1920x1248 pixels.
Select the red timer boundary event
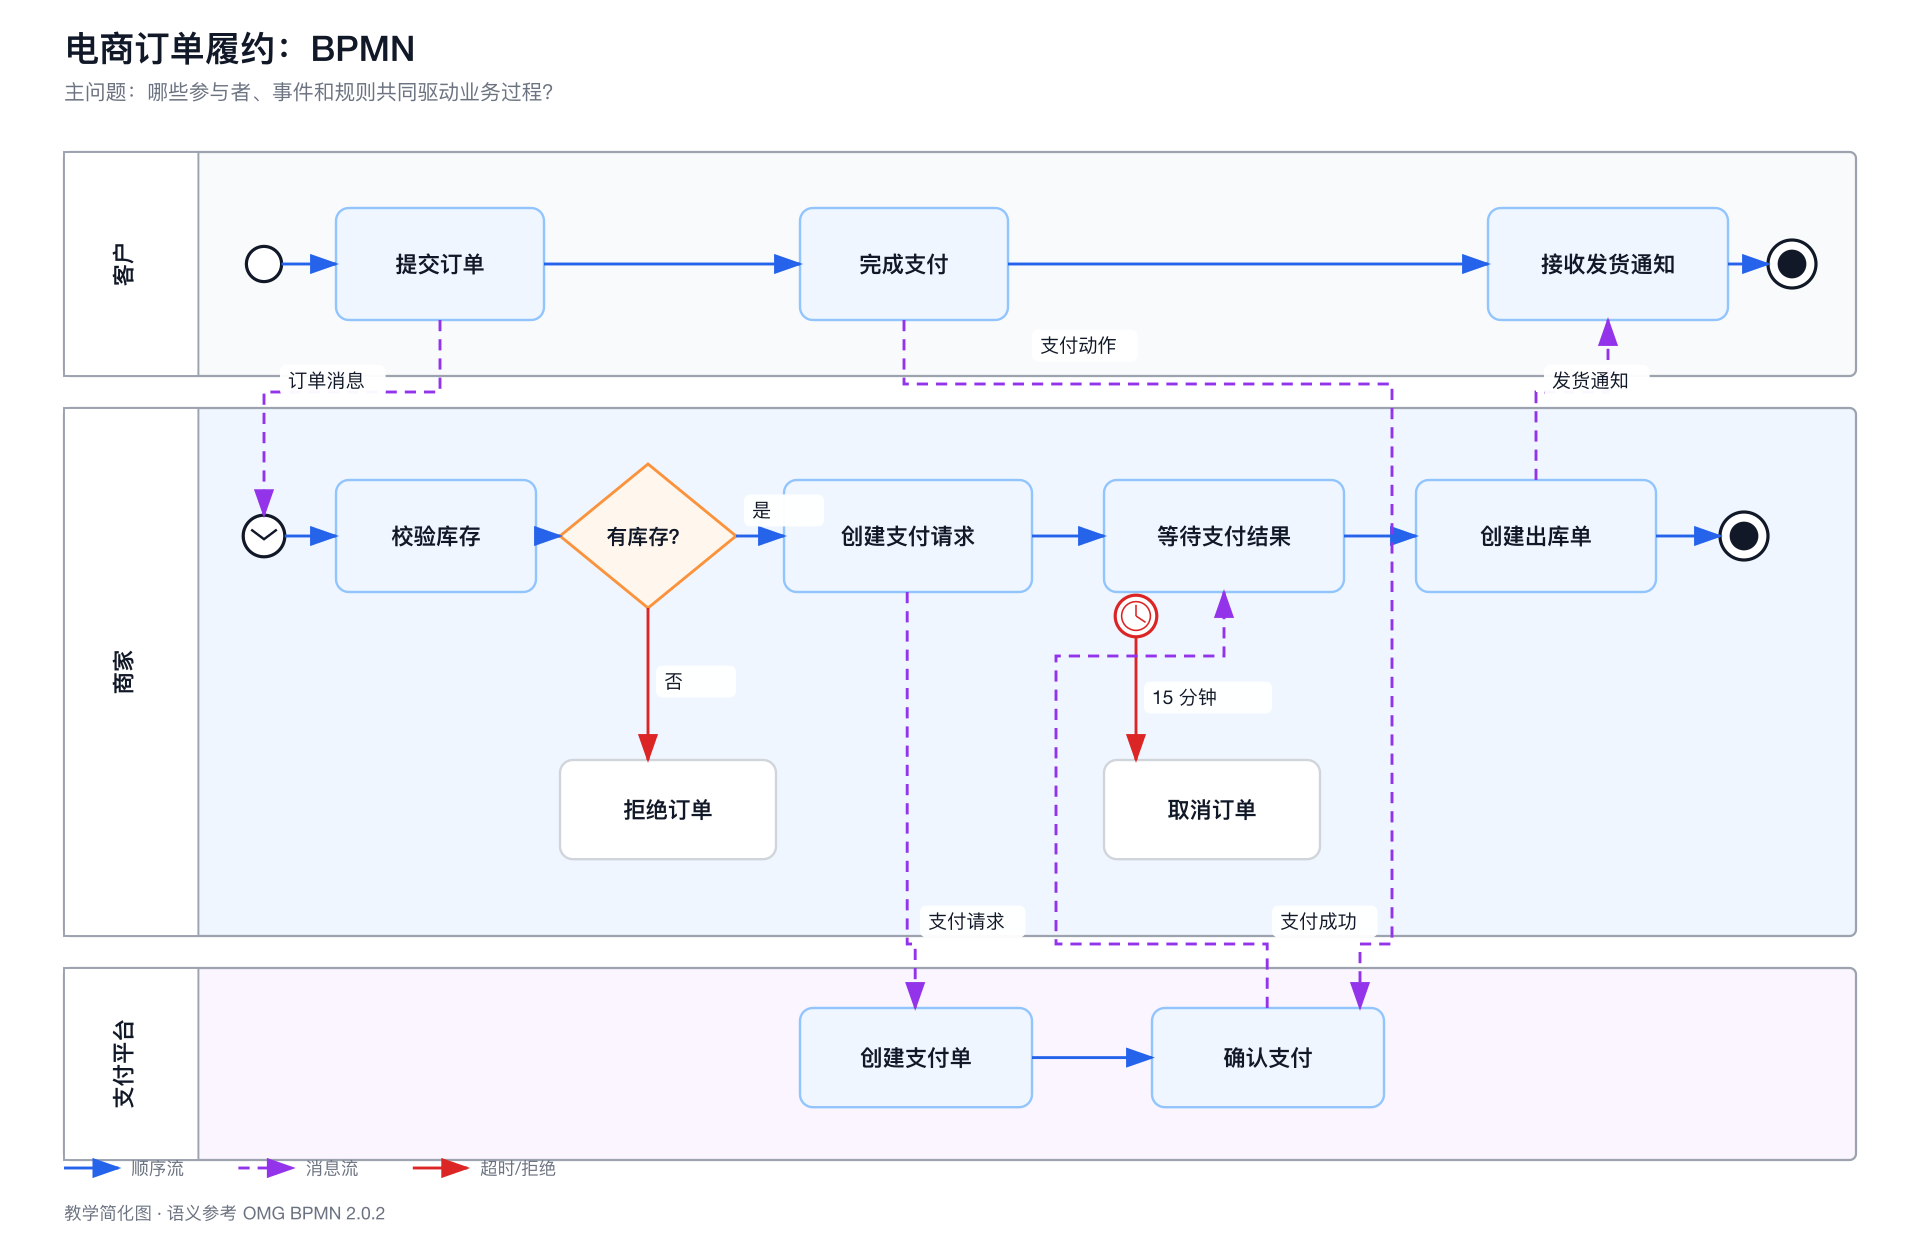pyautogui.click(x=1136, y=616)
